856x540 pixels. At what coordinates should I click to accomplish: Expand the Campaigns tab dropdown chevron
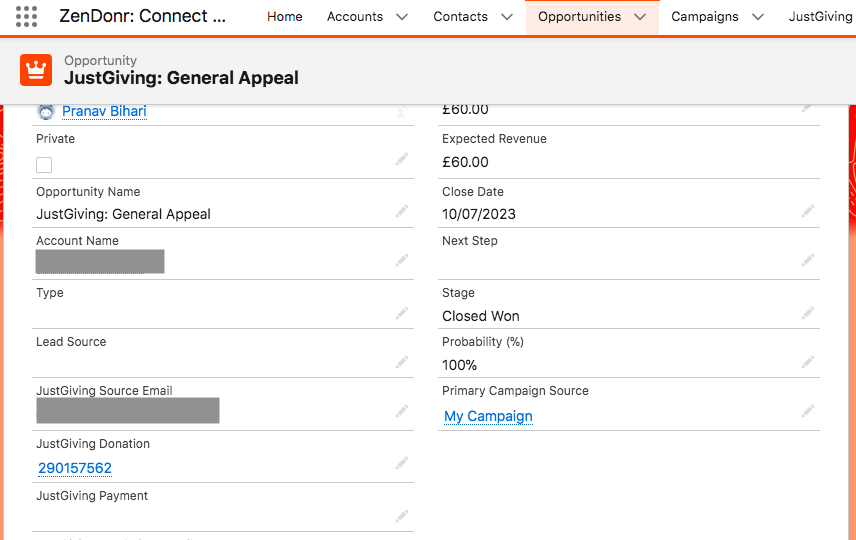pyautogui.click(x=758, y=17)
